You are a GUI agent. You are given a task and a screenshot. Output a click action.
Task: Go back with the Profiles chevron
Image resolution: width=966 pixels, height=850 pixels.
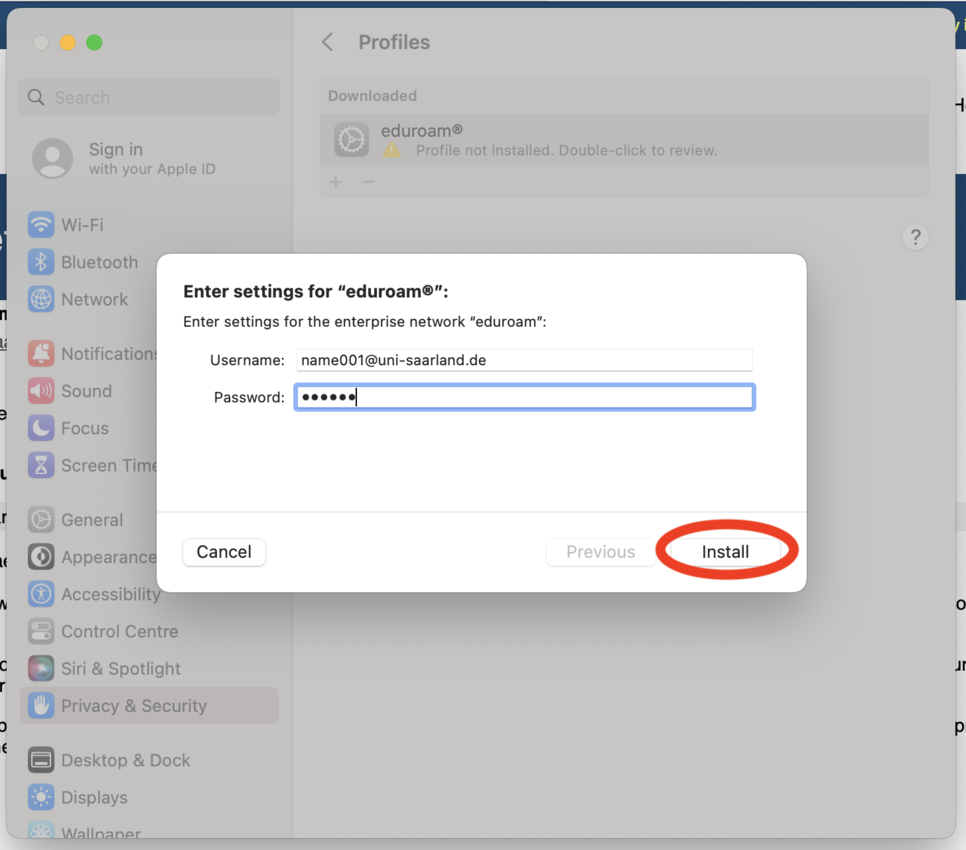(x=328, y=42)
